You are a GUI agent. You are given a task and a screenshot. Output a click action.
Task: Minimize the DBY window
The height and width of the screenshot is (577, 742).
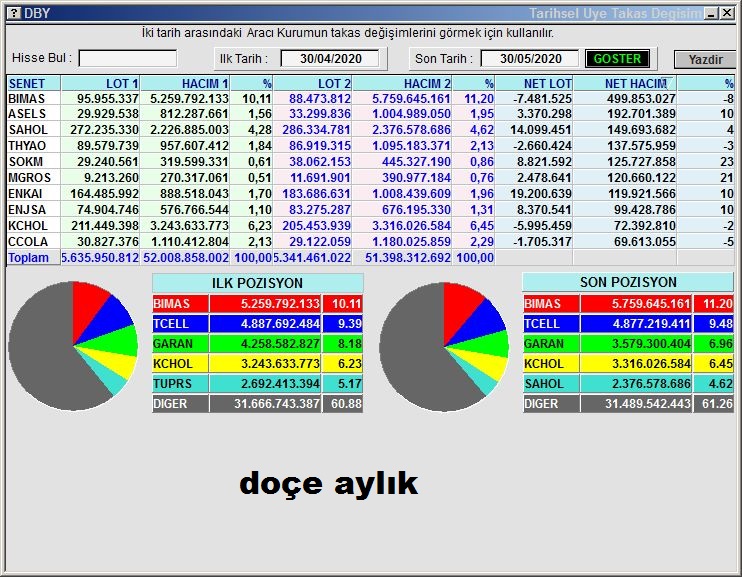(x=711, y=13)
